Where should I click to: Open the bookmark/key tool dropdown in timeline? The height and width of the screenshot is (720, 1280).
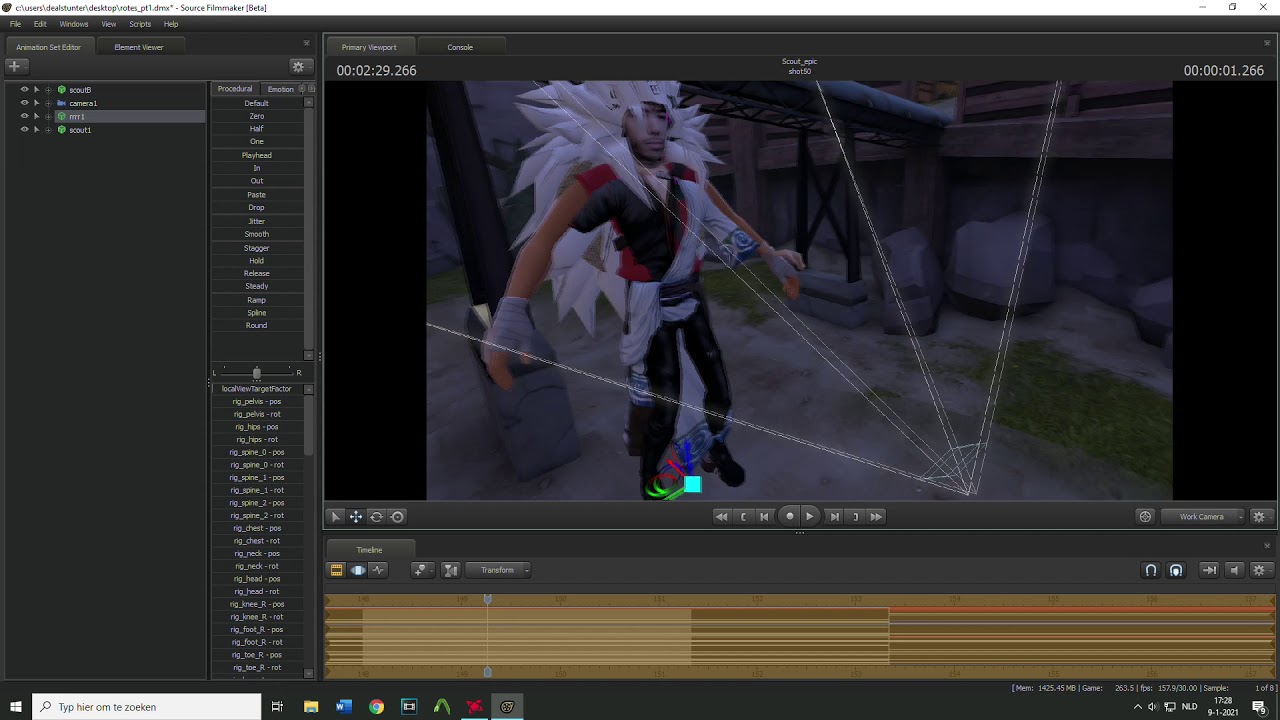(x=421, y=570)
